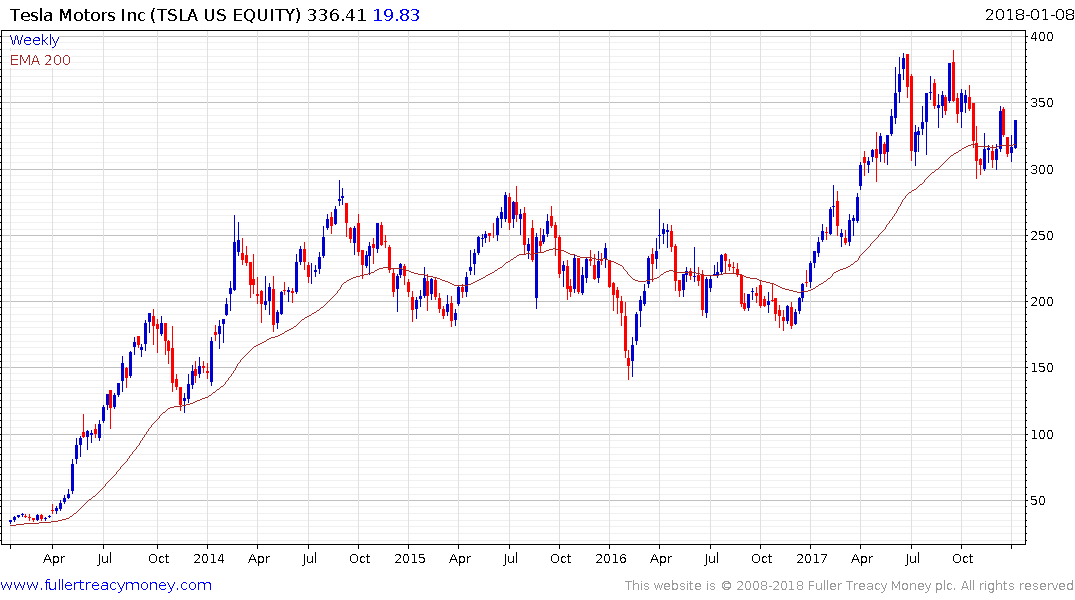This screenshot has height=600, width=1075.
Task: Select the blue change value 19.83
Action: (396, 15)
